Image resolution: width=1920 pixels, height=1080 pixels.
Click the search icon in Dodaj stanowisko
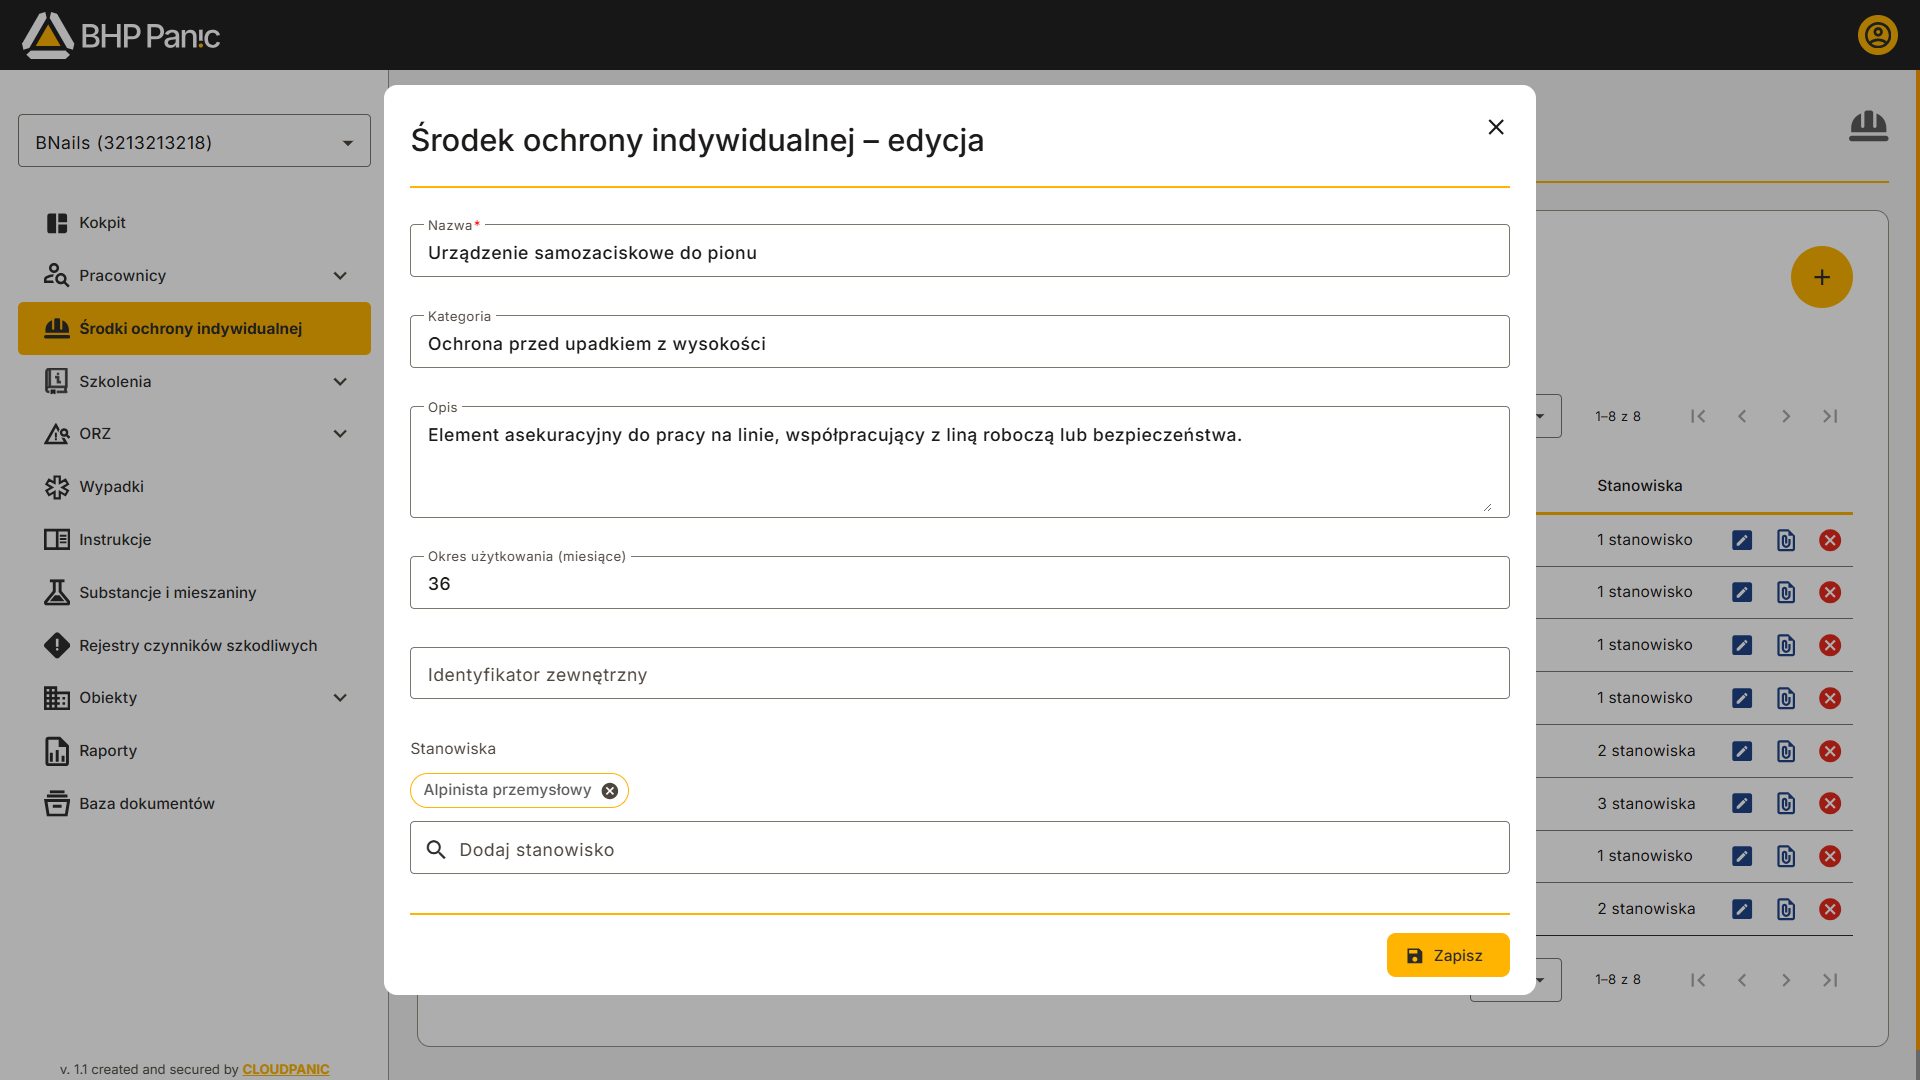436,849
